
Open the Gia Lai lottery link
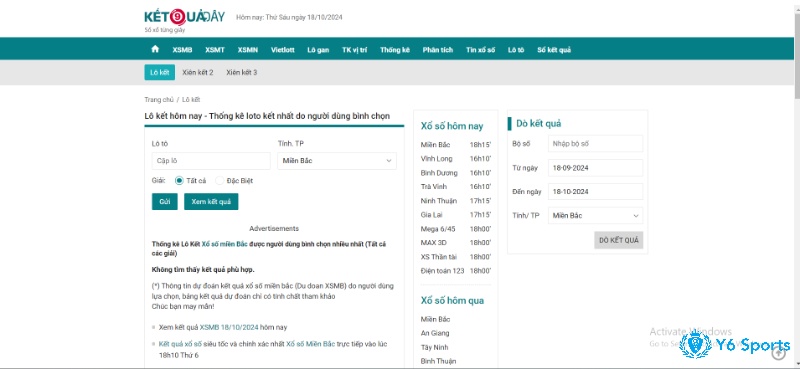432,215
